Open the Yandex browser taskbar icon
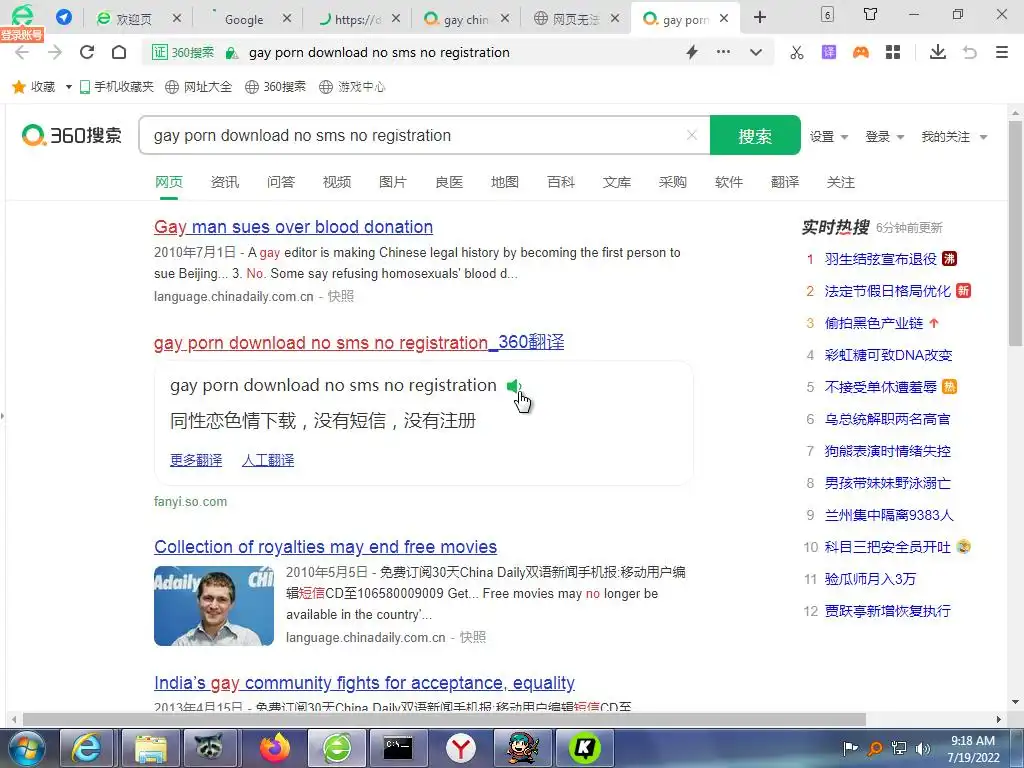 point(461,748)
